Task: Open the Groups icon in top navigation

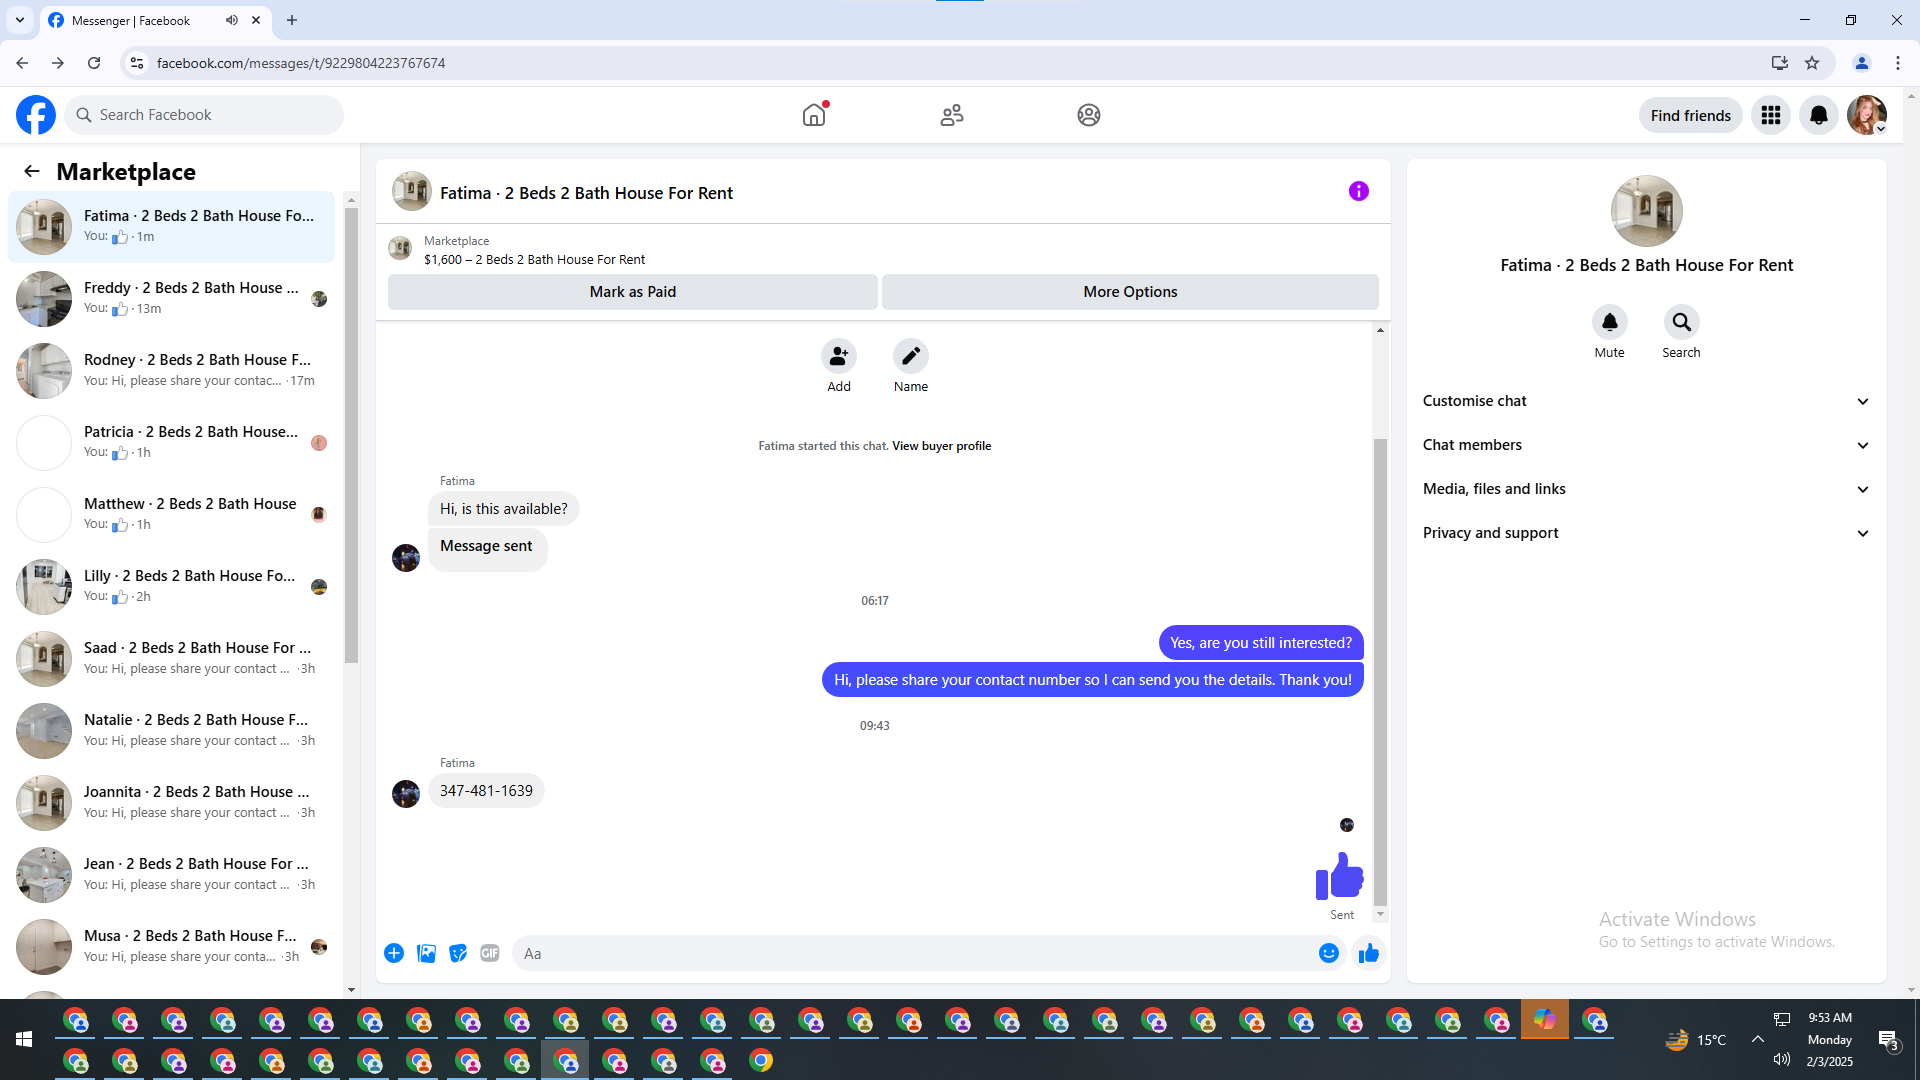Action: click(x=1089, y=115)
